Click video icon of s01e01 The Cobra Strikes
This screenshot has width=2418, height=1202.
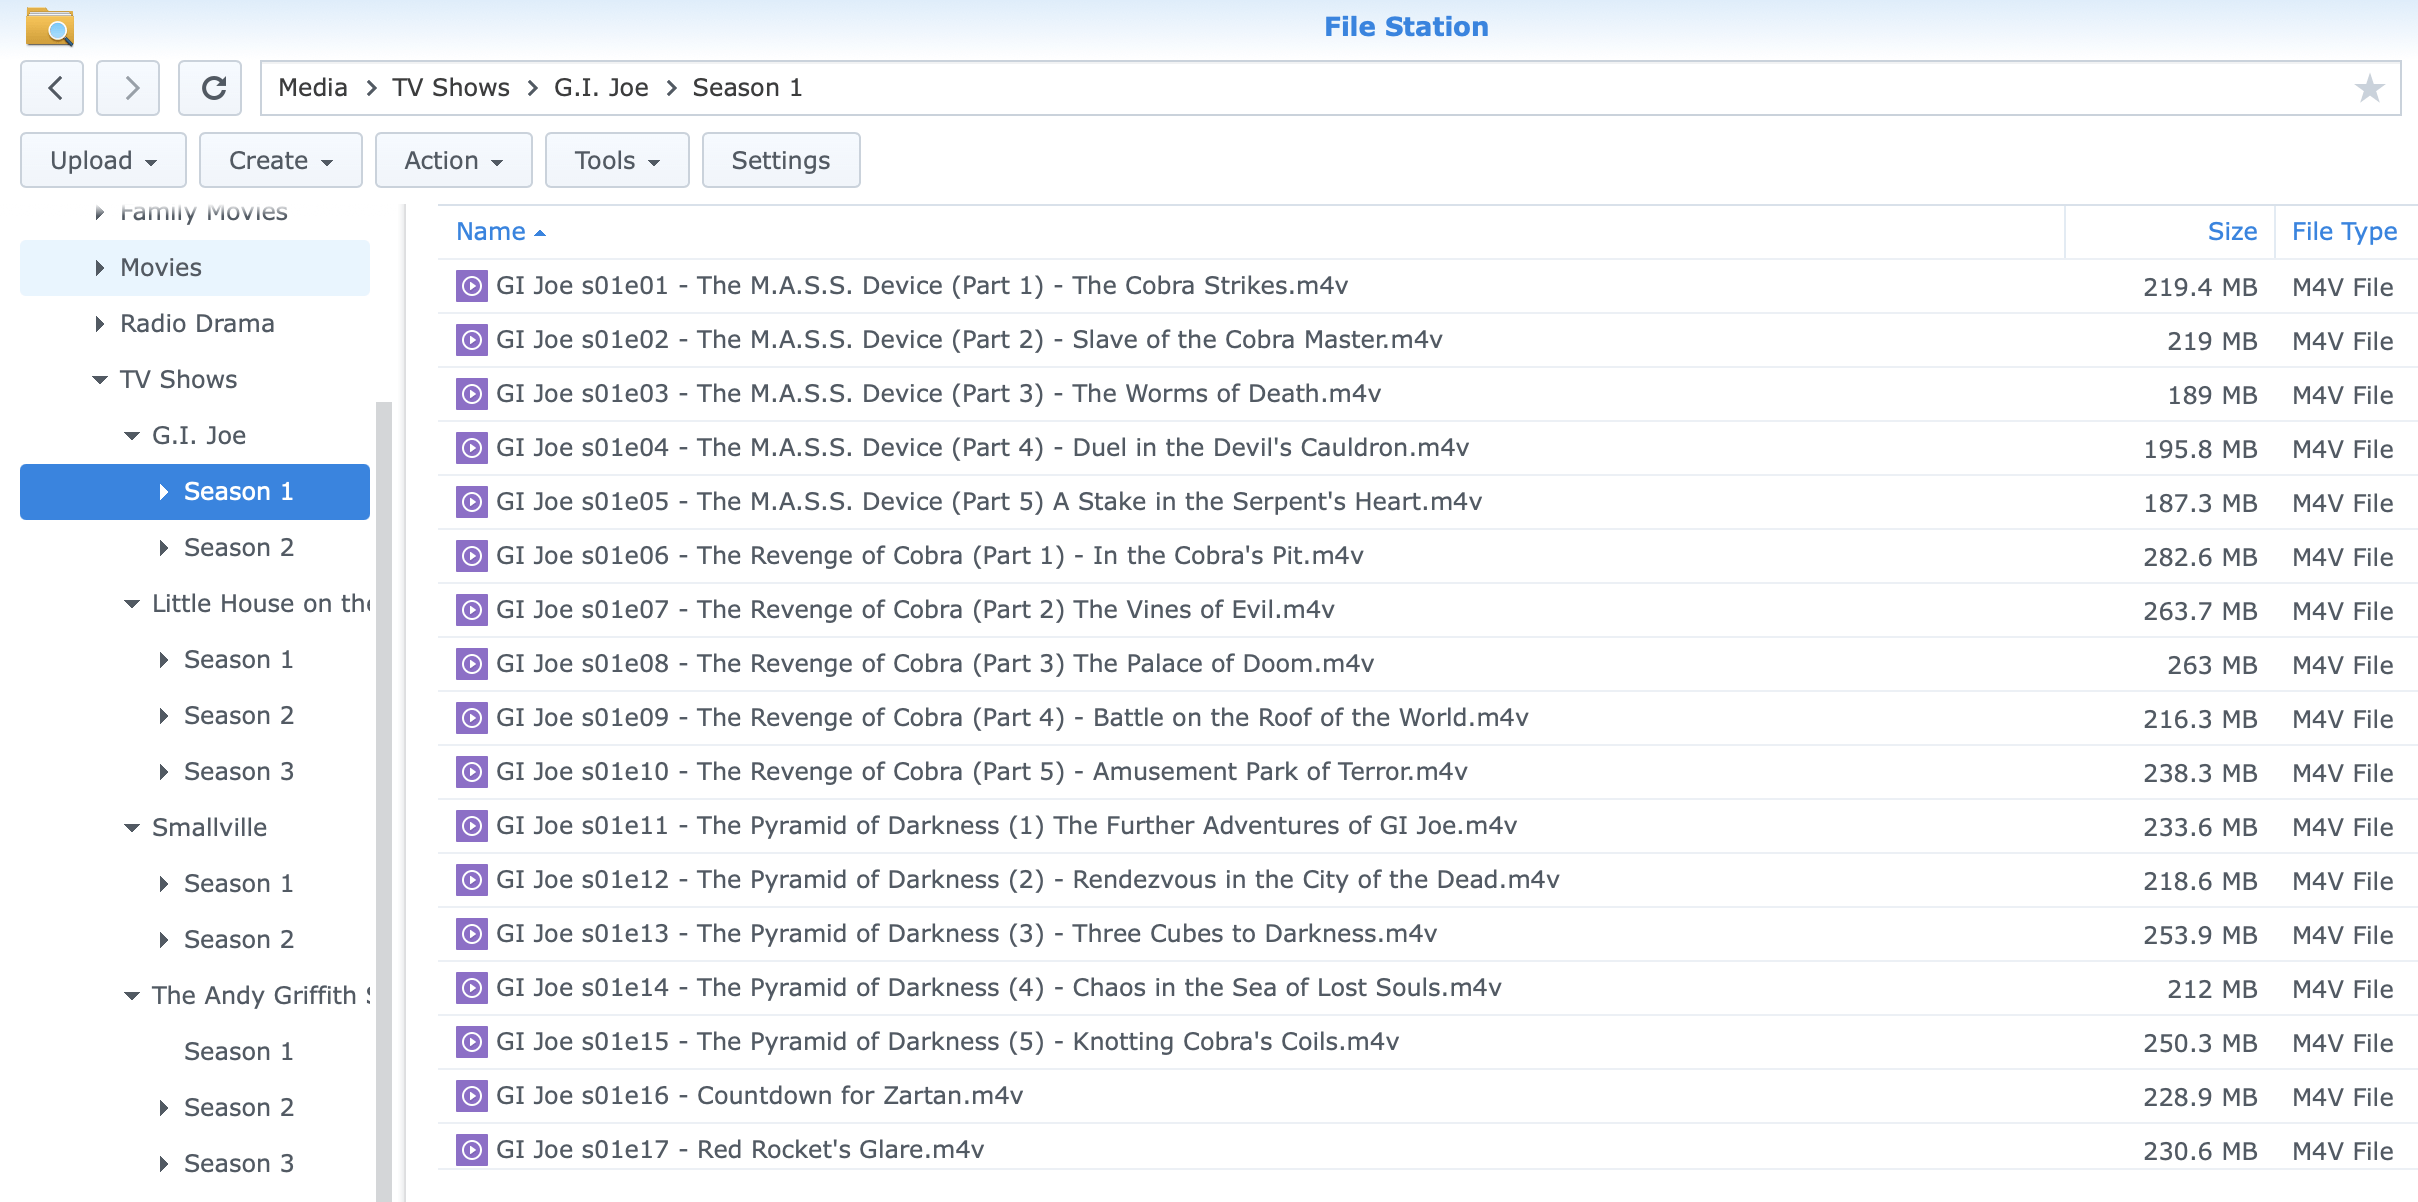(x=472, y=286)
